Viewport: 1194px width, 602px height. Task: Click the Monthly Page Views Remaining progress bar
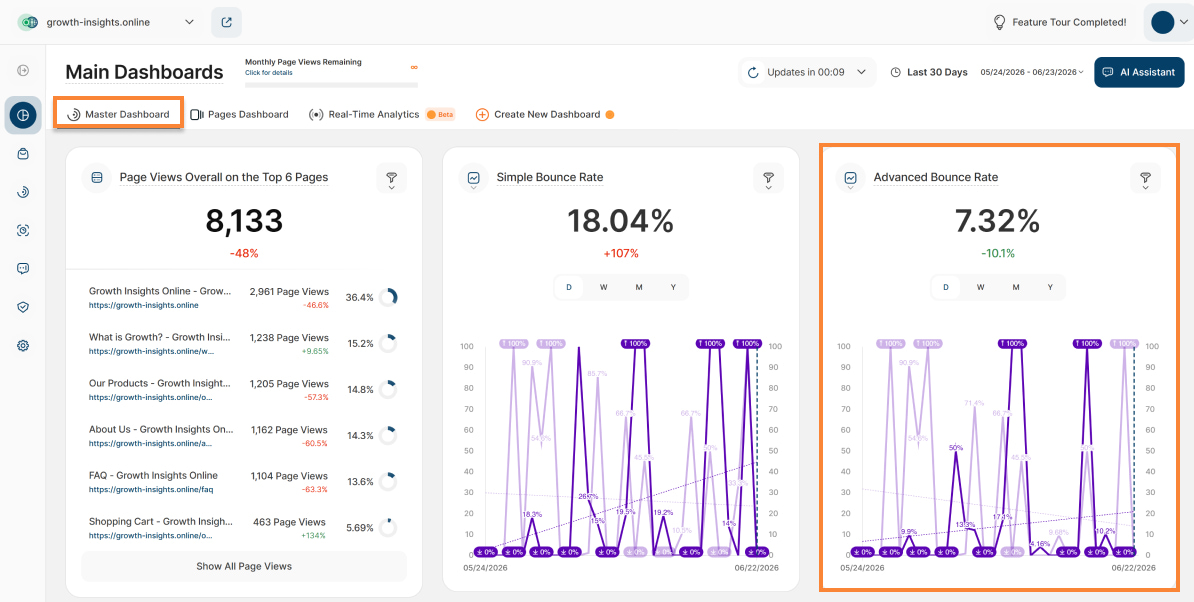point(331,85)
